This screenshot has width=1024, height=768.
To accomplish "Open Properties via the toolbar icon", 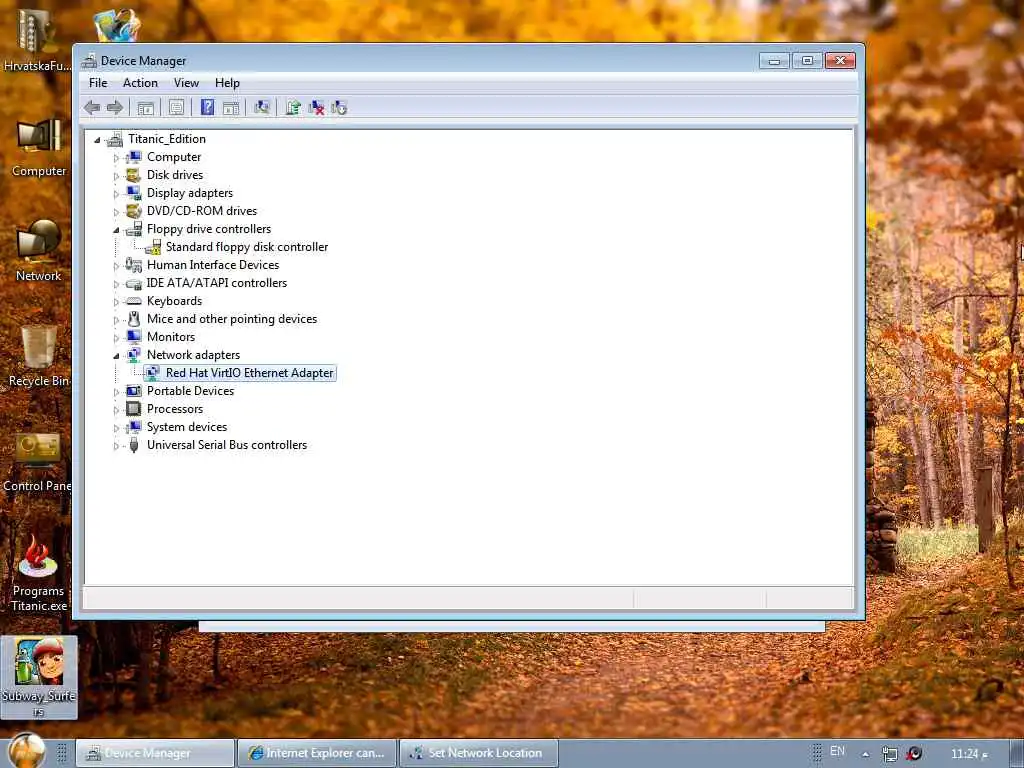I will (176, 108).
